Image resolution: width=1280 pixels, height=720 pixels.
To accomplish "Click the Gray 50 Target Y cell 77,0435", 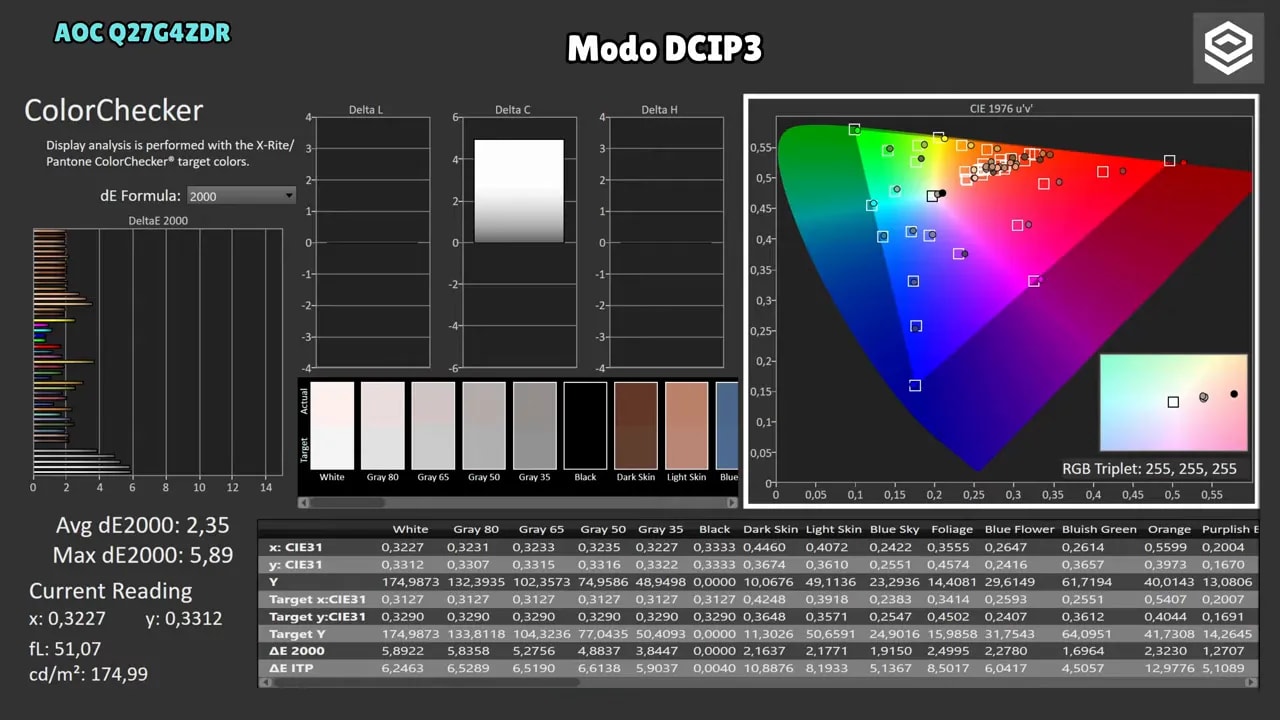I will coord(605,634).
